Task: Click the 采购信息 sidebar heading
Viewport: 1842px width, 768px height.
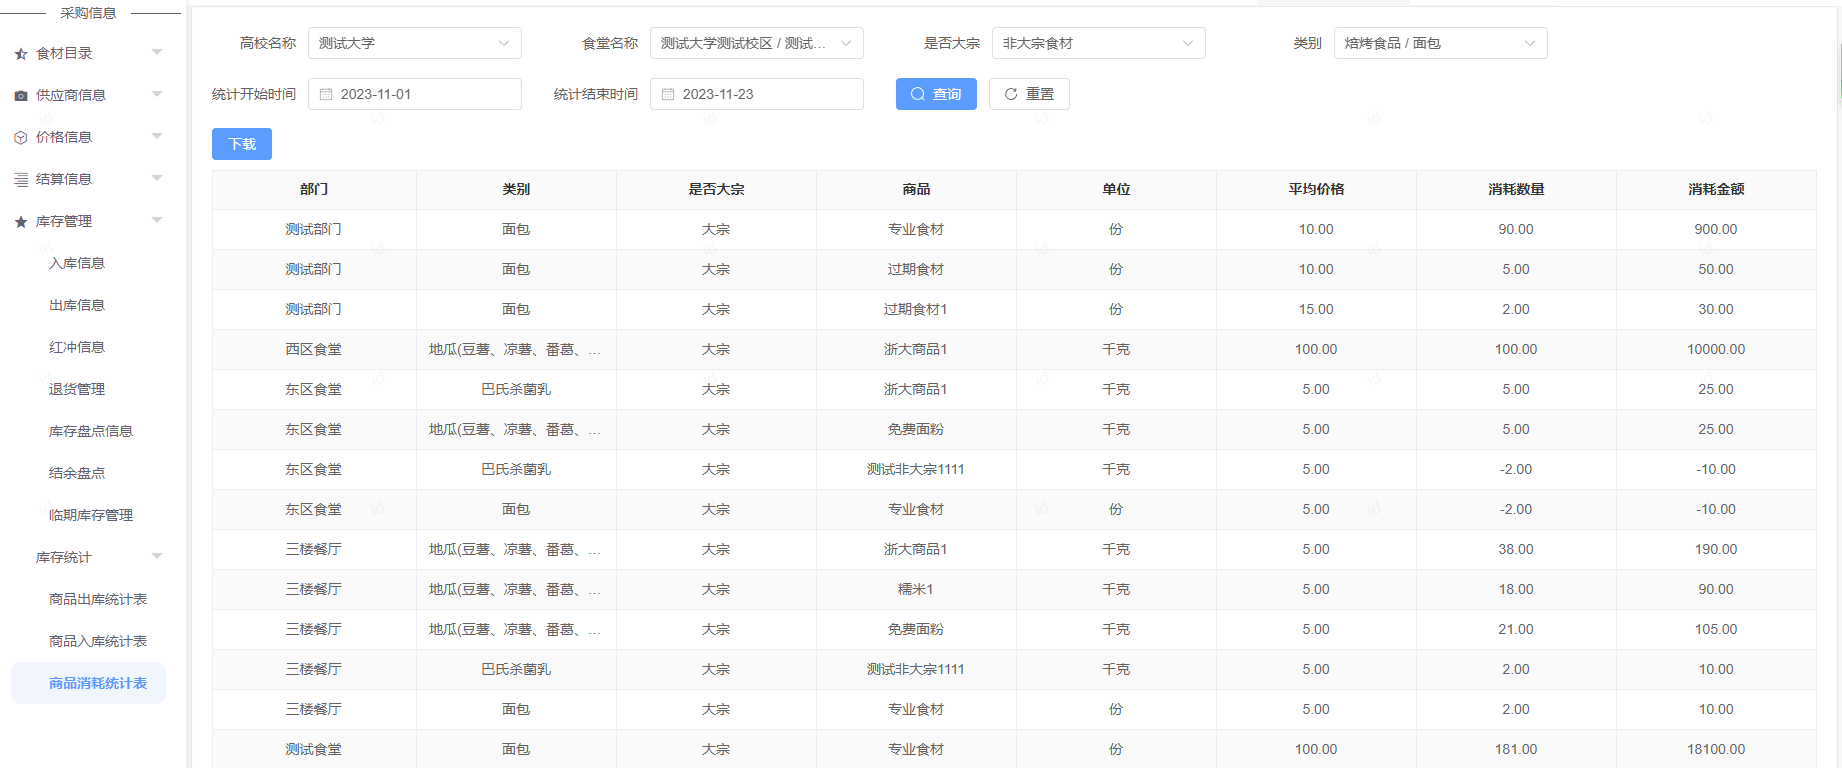Action: click(x=89, y=13)
